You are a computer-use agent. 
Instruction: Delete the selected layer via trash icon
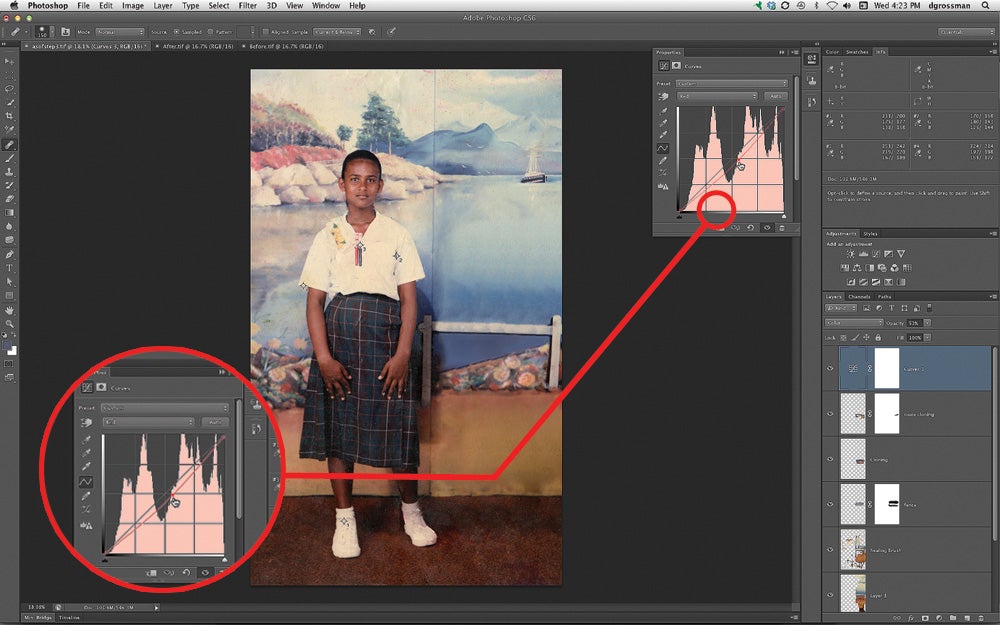(983, 618)
